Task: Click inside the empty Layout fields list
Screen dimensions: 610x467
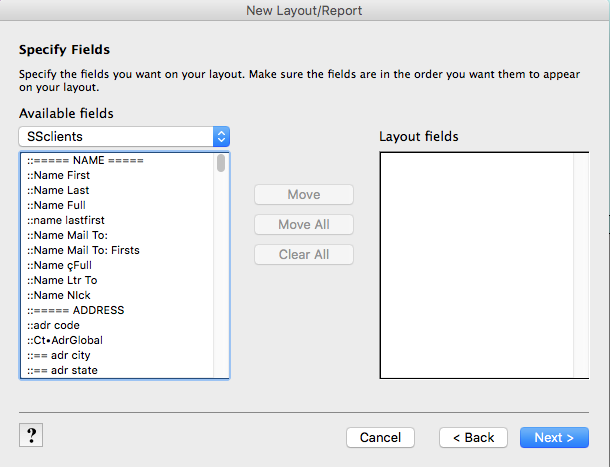Action: (x=477, y=265)
